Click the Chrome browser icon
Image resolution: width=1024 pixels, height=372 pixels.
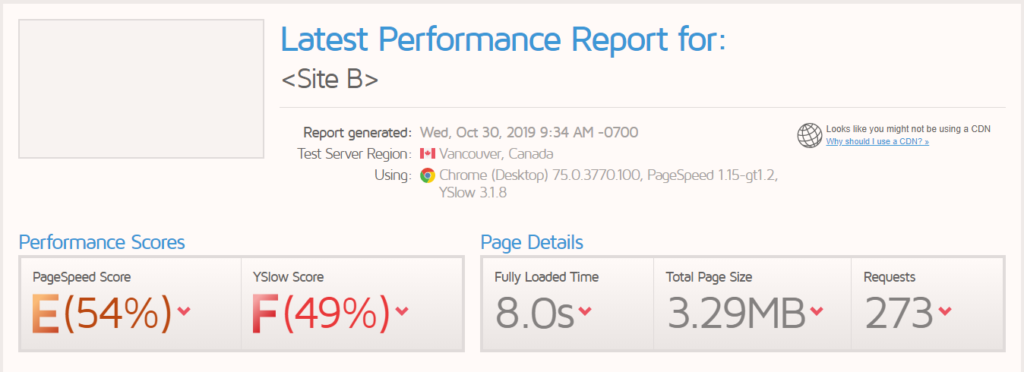pos(428,175)
